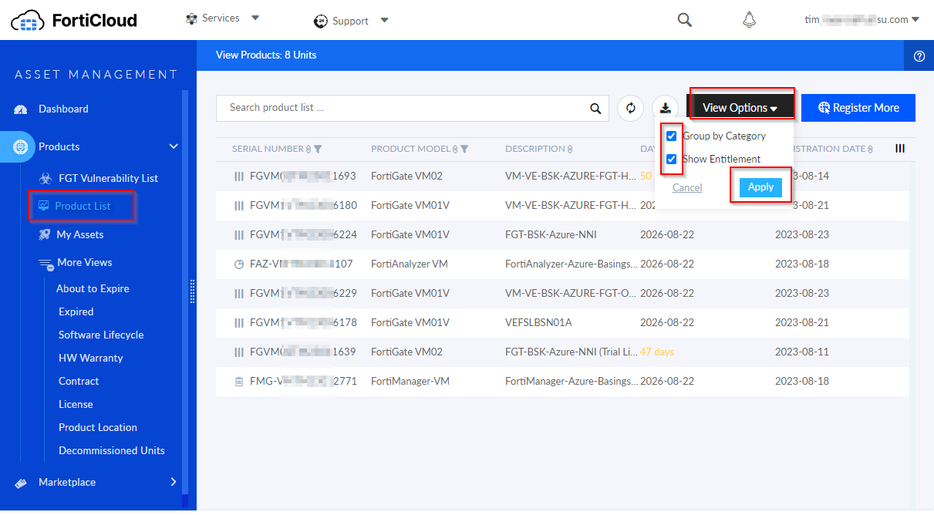
Task: Click the sidebar resize handle
Action: [x=192, y=291]
